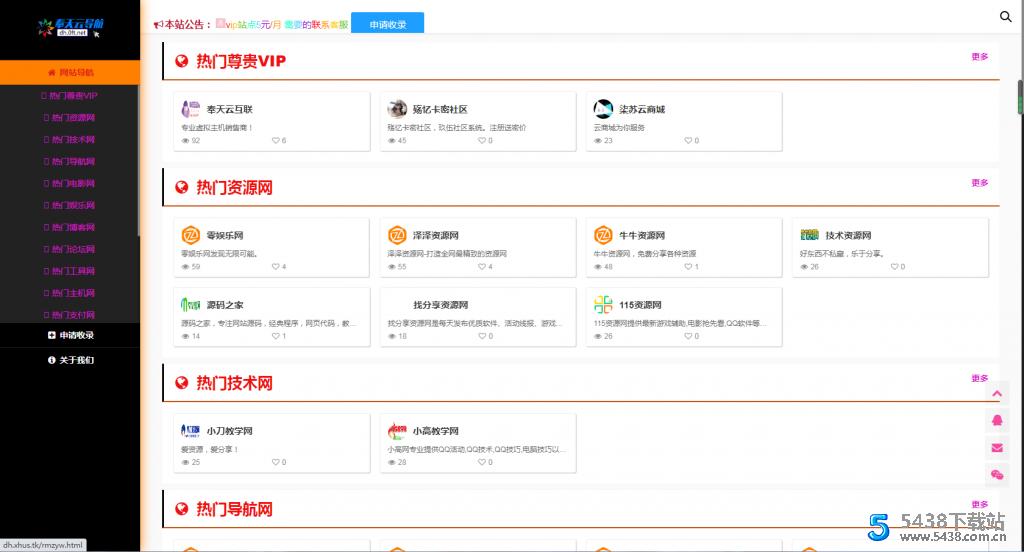Viewport: 1024px width, 552px height.
Task: Click the 热门导航网 section heading
Action: 234,509
